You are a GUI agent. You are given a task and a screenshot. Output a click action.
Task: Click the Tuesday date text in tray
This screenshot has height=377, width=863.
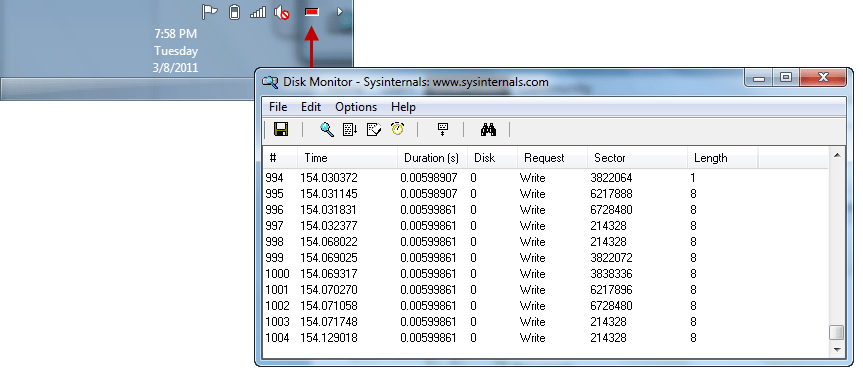[x=176, y=51]
